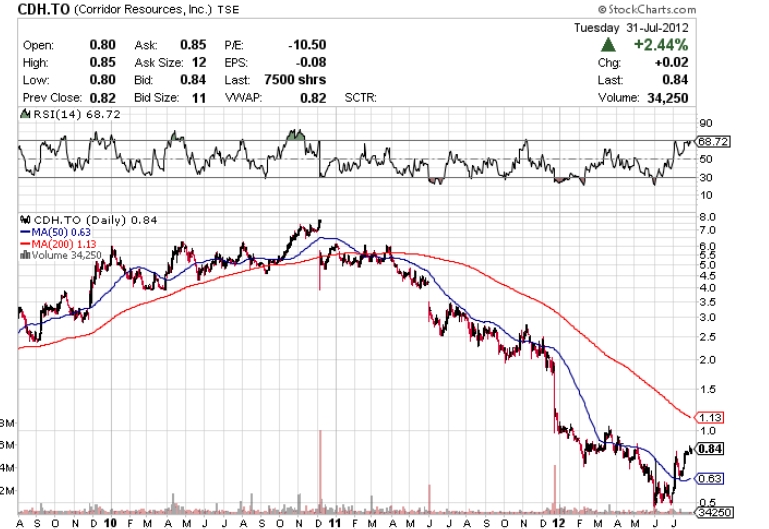Click the Volume bars legend icon
Image resolution: width=769 pixels, height=529 pixels.
(25, 255)
